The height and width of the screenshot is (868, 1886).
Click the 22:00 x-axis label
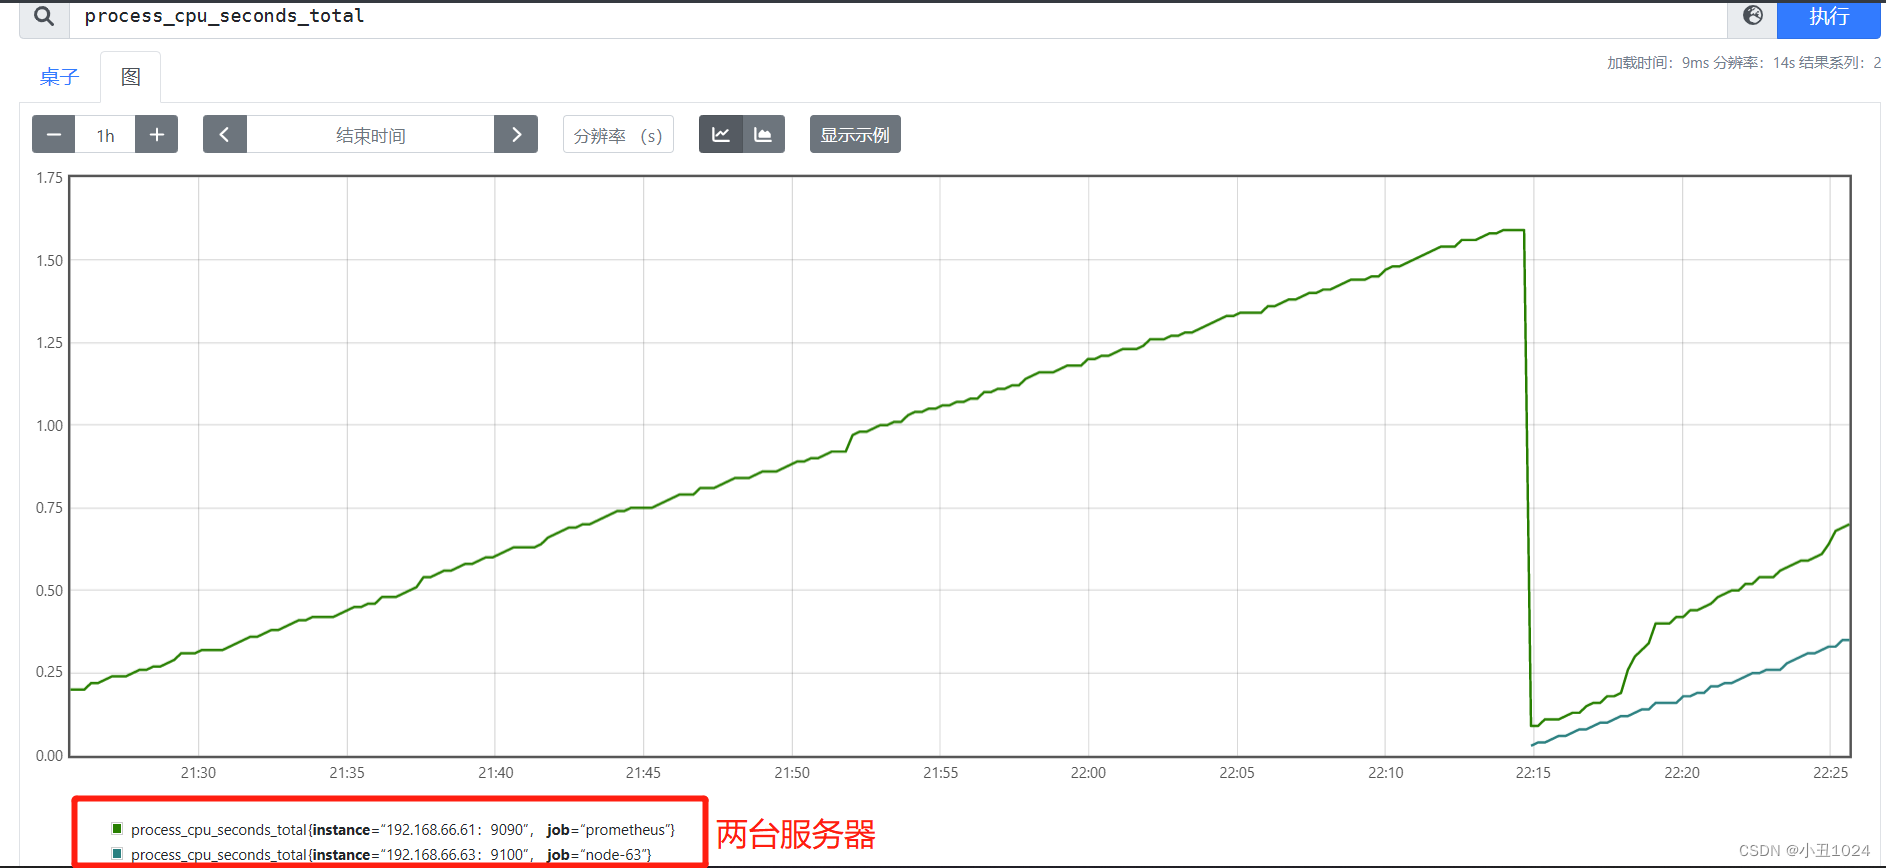pos(1088,773)
